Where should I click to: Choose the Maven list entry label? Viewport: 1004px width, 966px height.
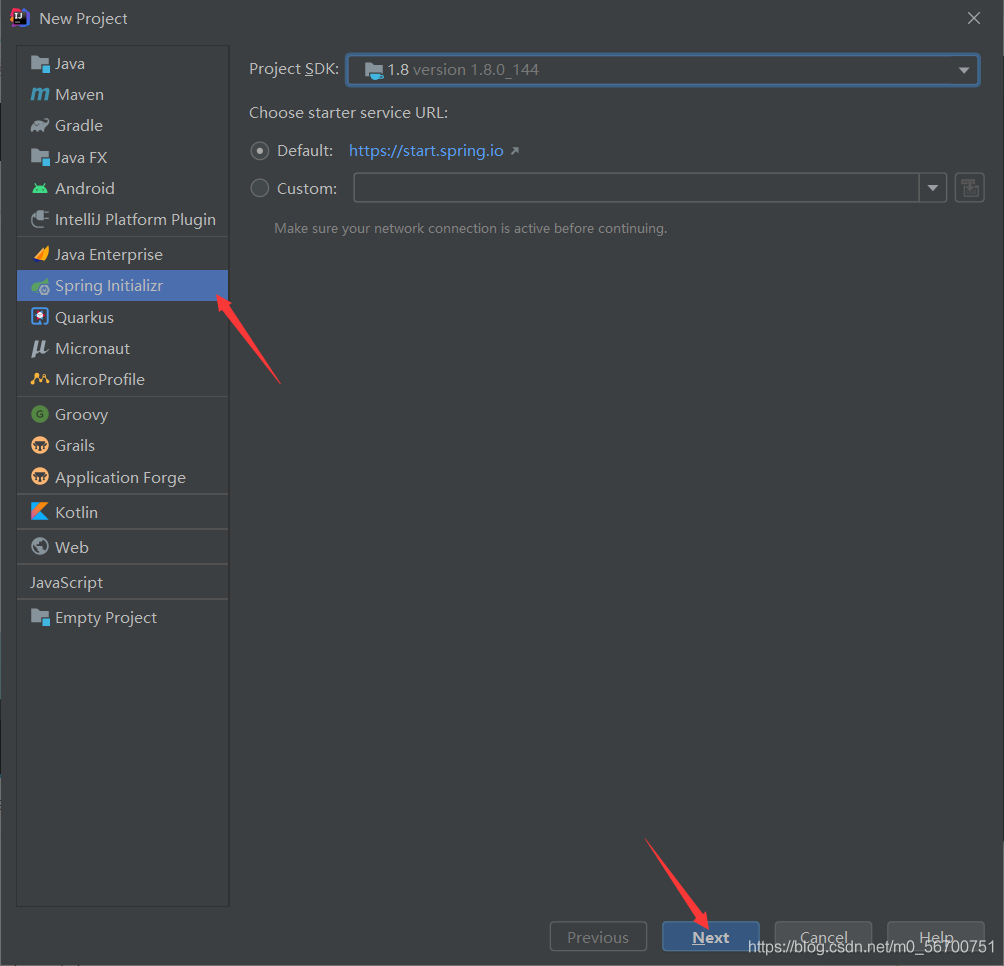(x=79, y=95)
